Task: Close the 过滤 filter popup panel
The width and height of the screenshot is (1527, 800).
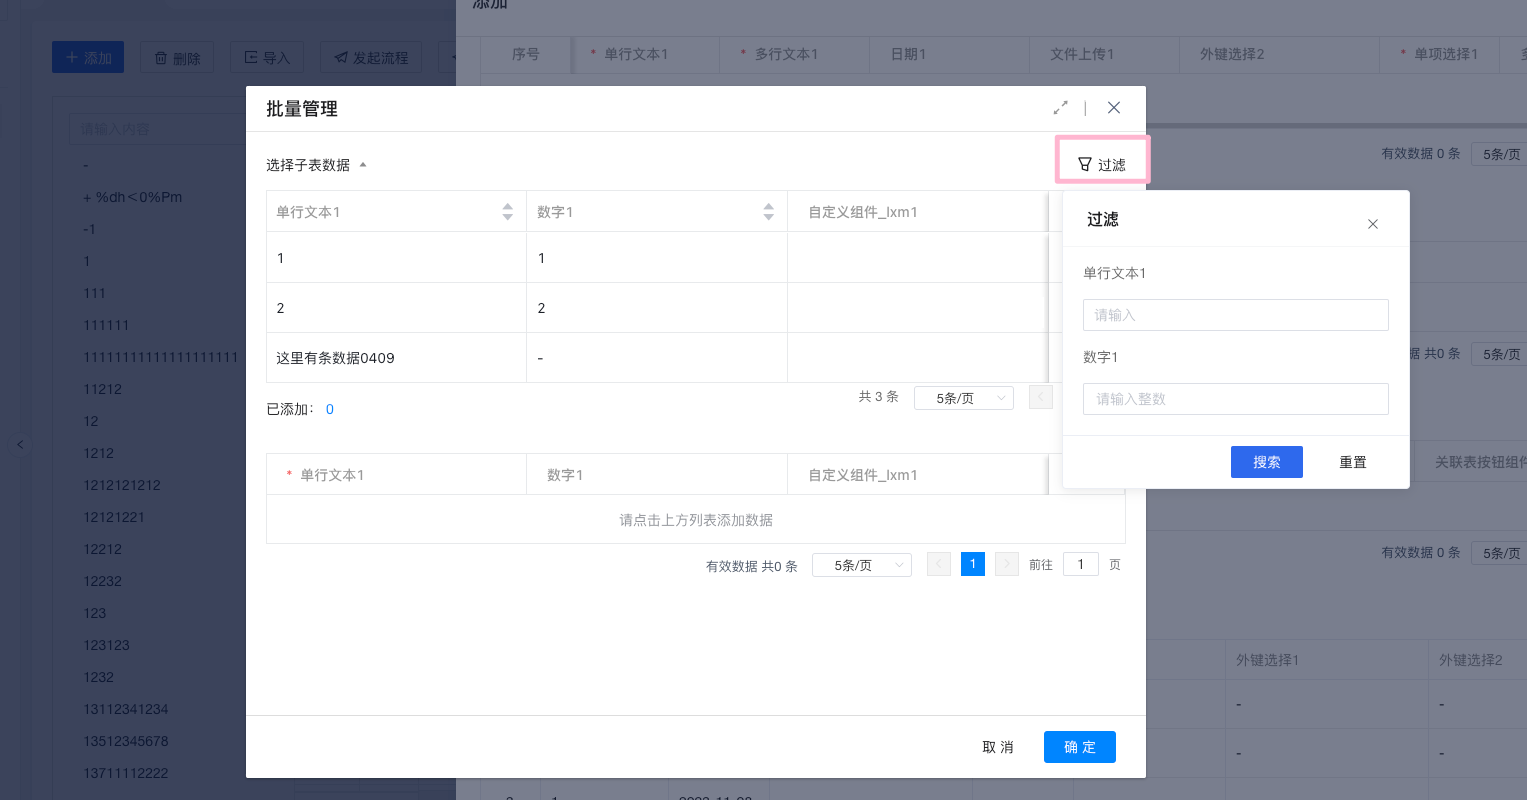Action: pyautogui.click(x=1372, y=224)
